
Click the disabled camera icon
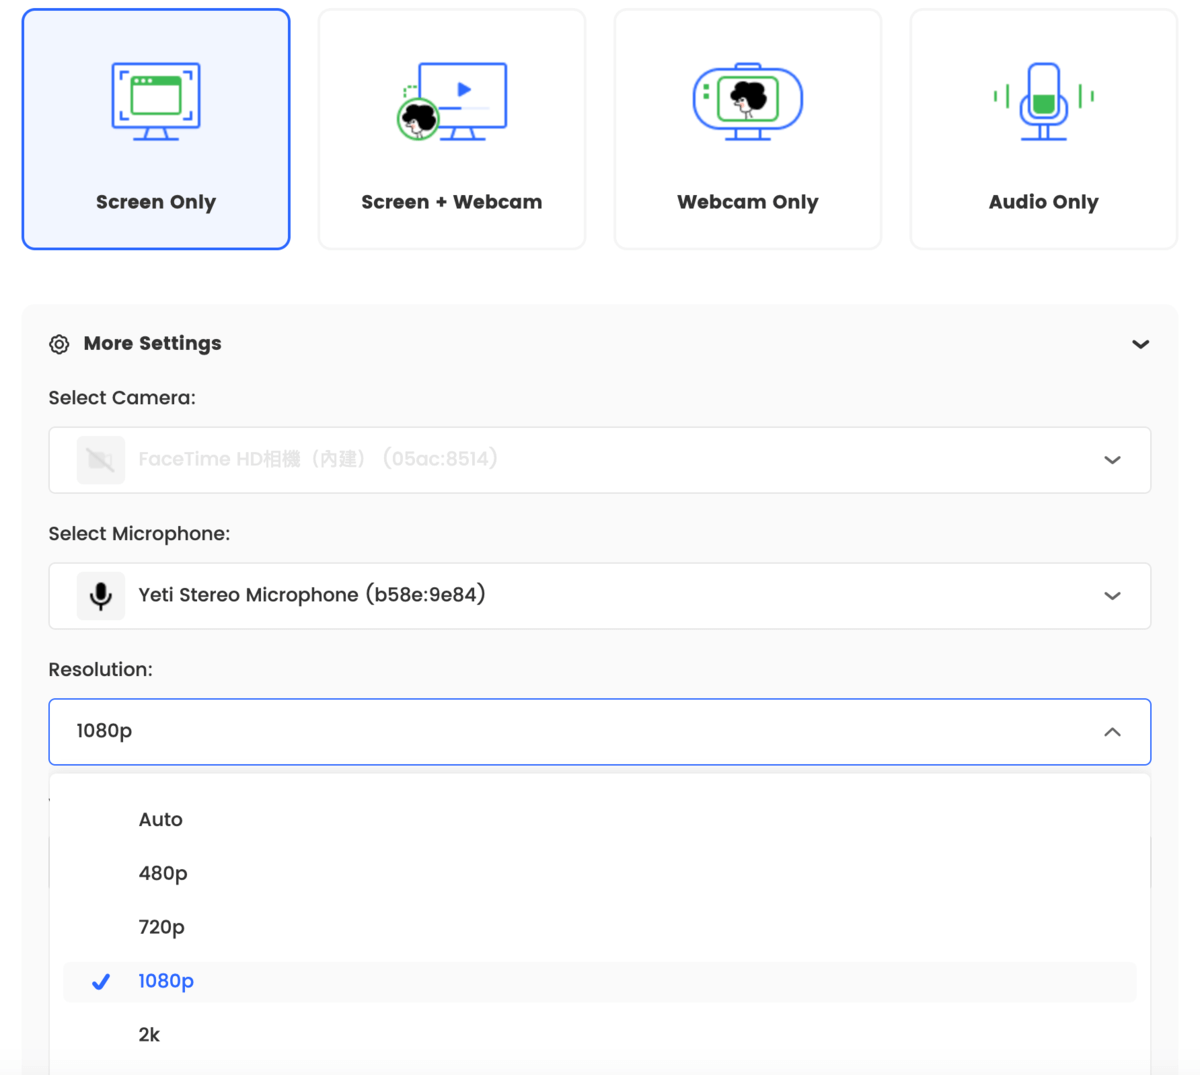101,460
